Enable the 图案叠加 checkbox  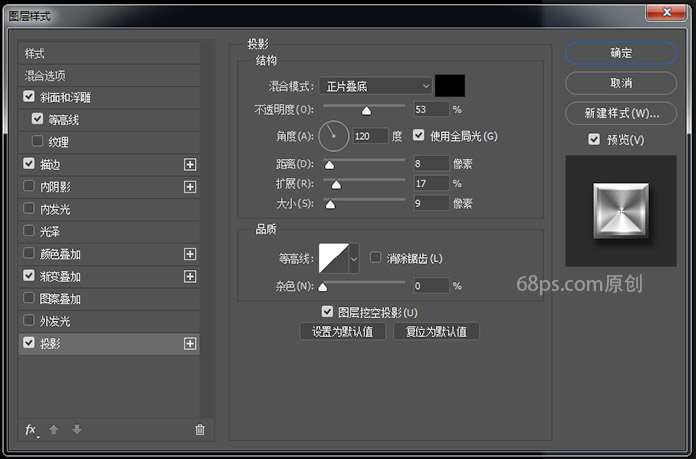28,297
